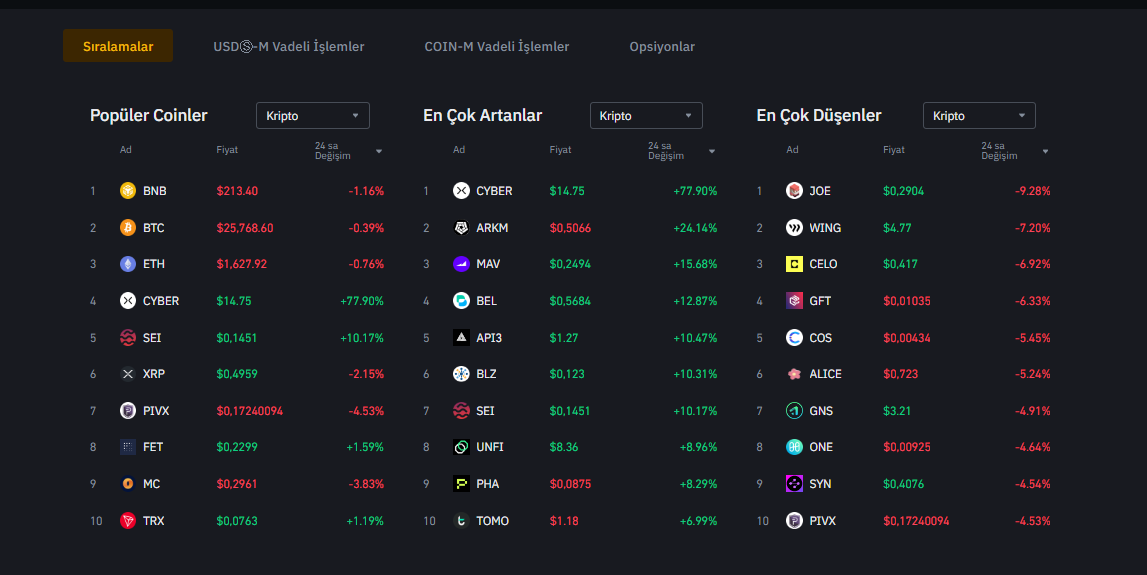Click the GNS coin icon
1147x575 pixels.
coord(794,410)
